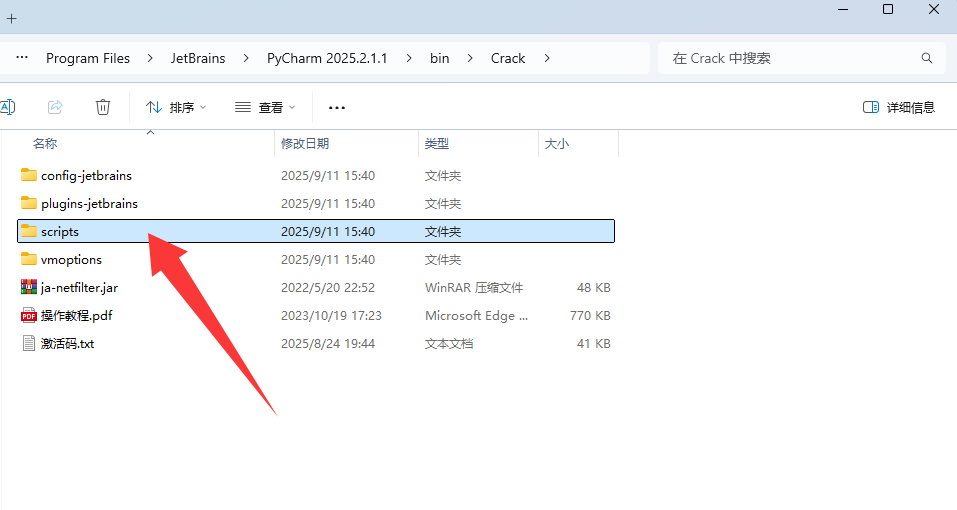The image size is (957, 510).
Task: Click the 文本文档 type cell
Action: click(449, 344)
